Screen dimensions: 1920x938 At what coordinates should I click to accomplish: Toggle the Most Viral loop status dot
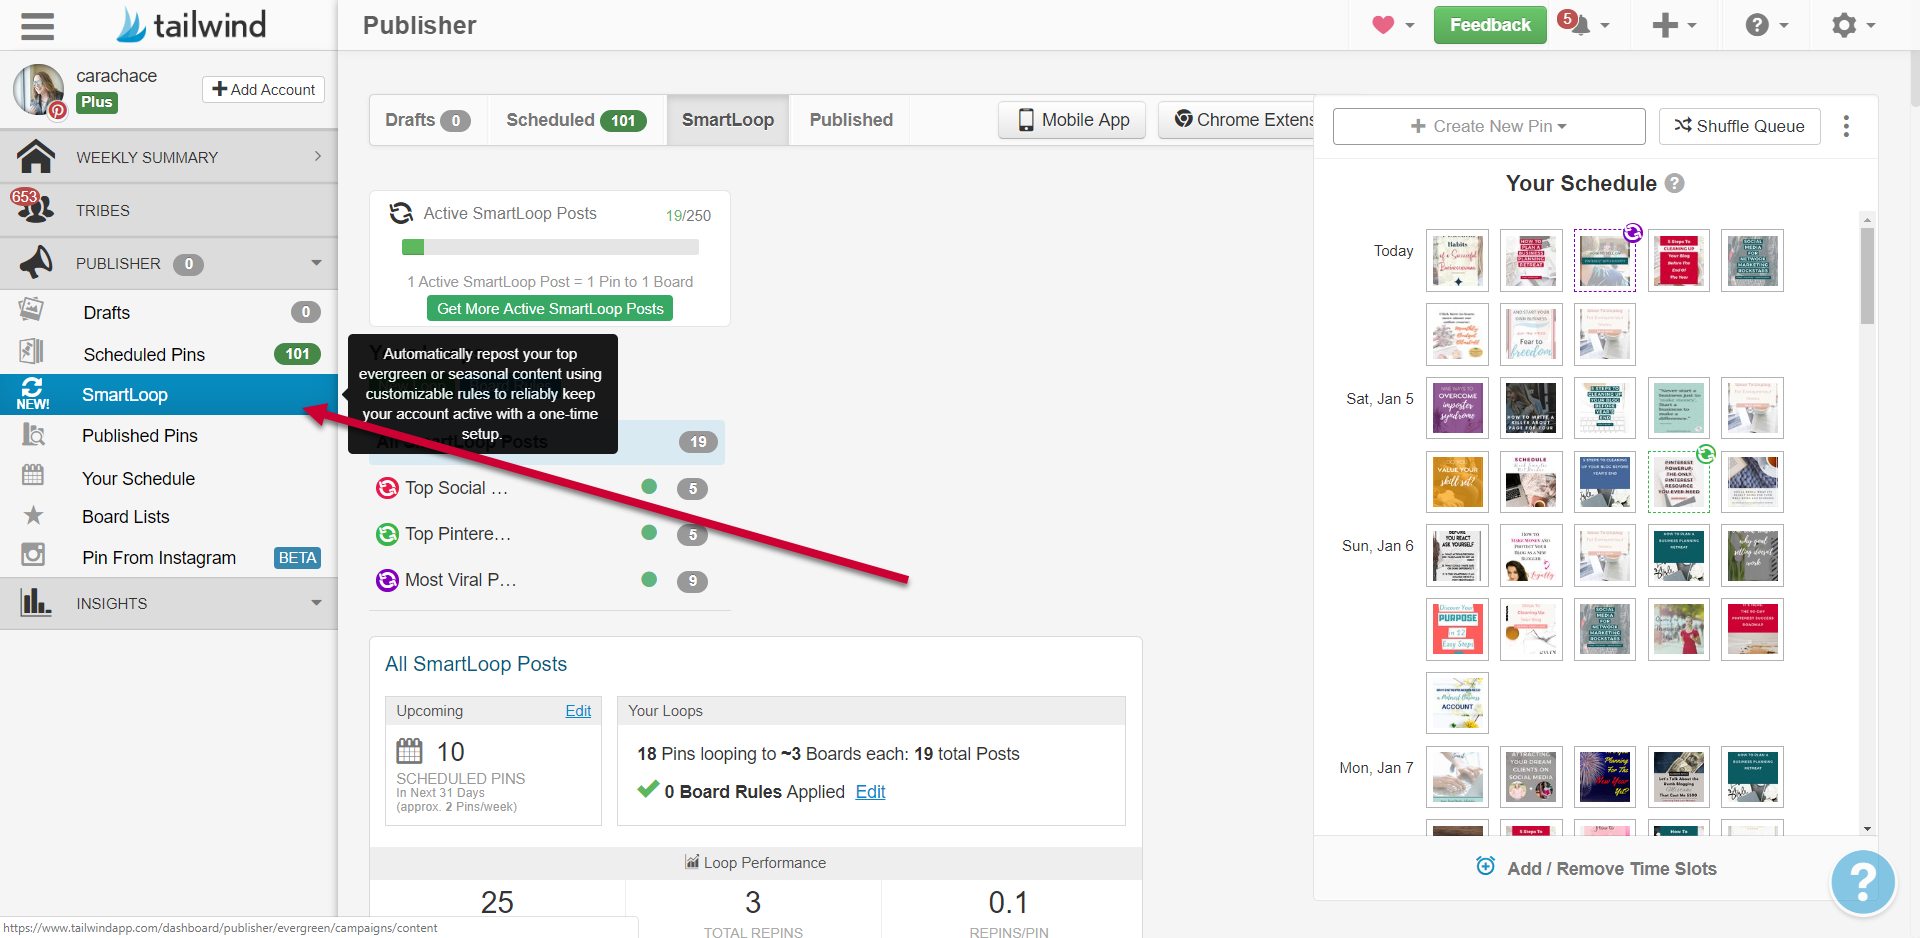coord(649,578)
